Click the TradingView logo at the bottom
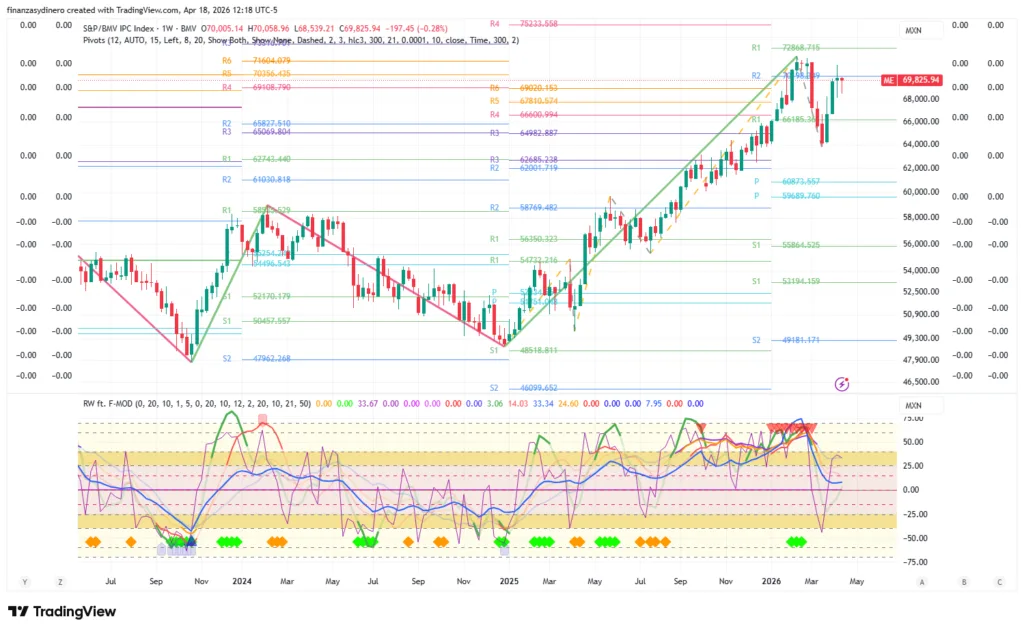 [62, 611]
